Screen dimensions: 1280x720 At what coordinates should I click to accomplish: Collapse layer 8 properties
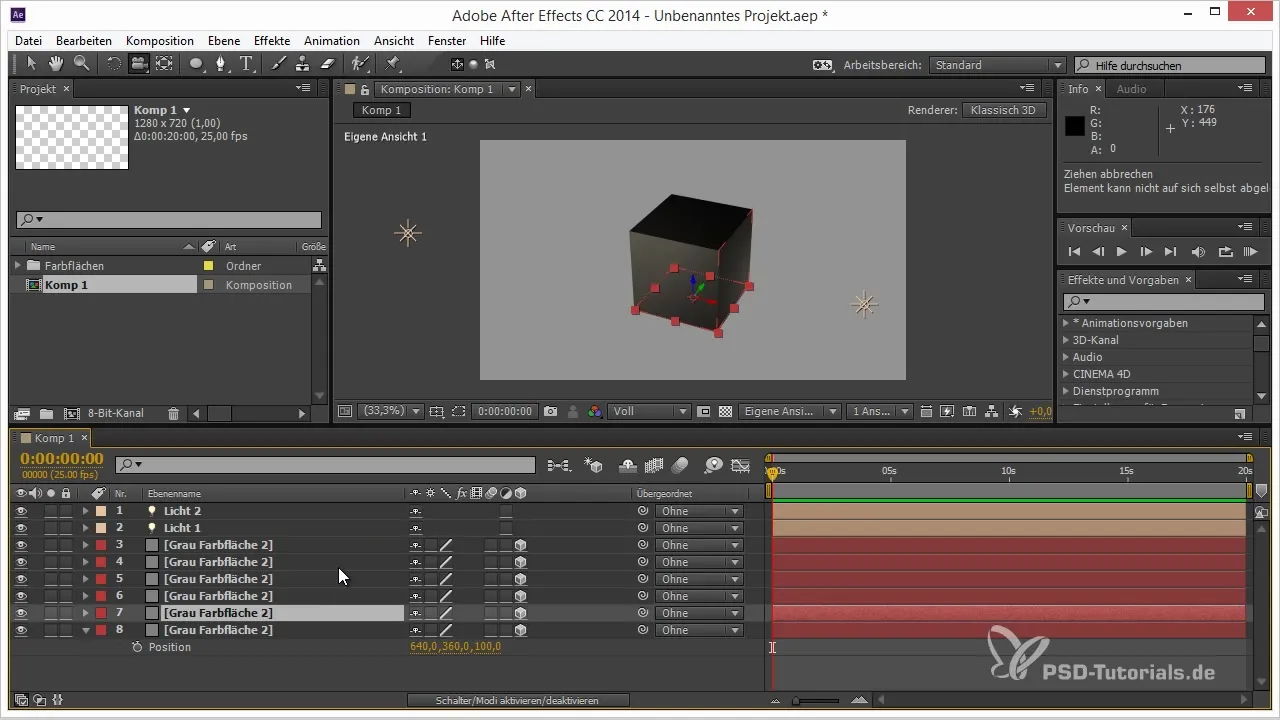[x=86, y=630]
